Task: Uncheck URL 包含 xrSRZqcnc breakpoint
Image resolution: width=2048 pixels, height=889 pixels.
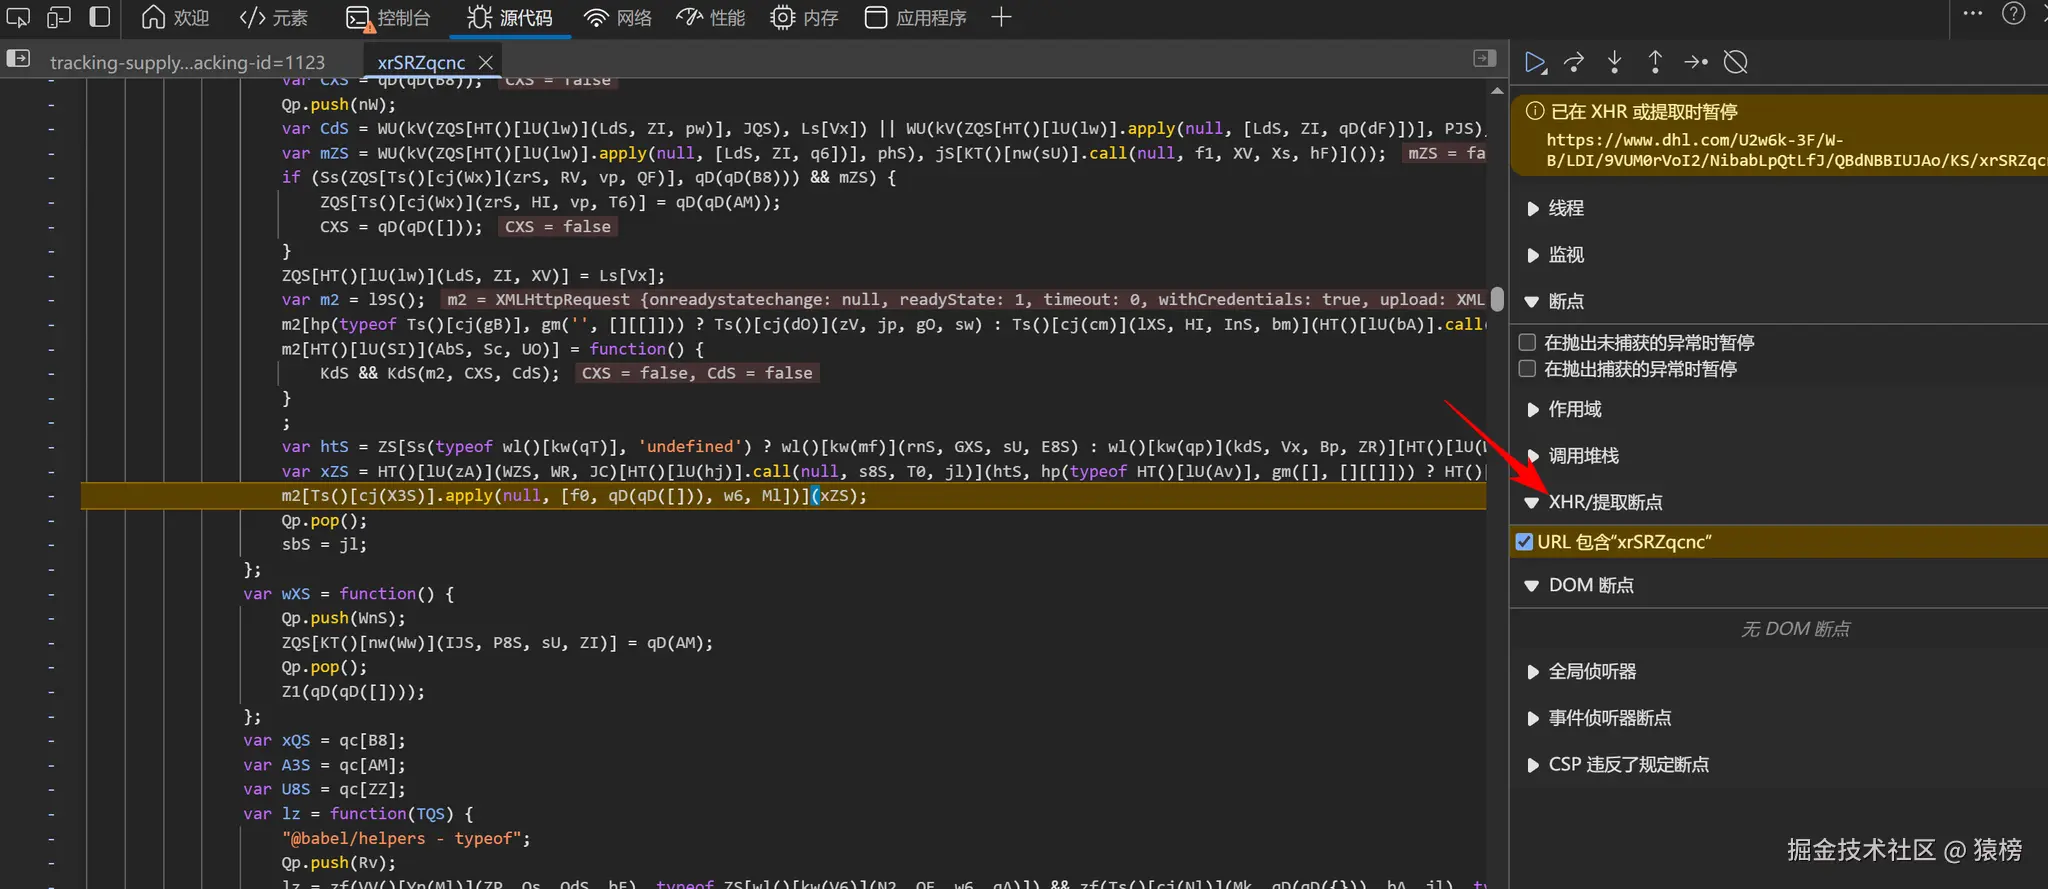Action: (x=1524, y=541)
